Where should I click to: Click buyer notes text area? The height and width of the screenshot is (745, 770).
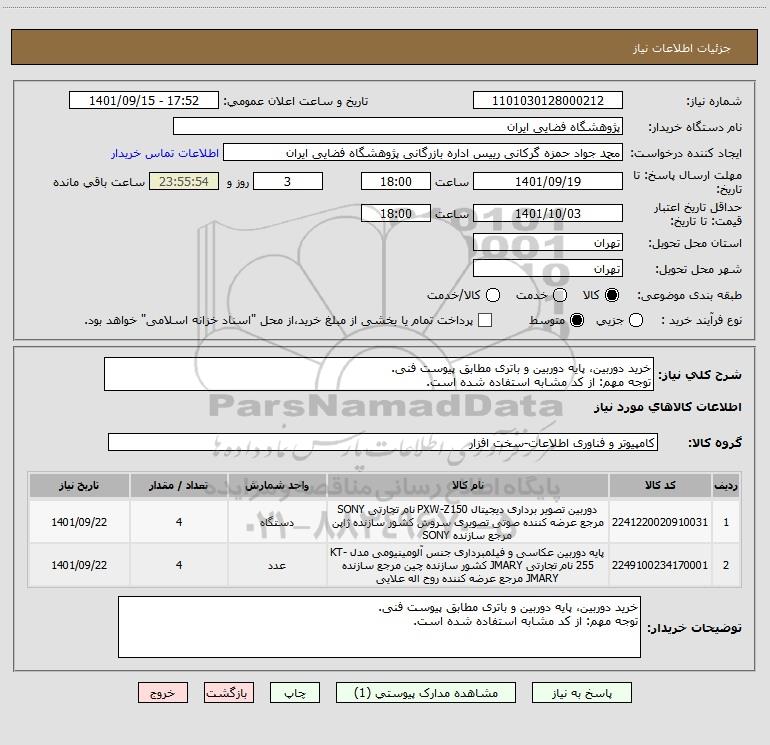(379, 627)
